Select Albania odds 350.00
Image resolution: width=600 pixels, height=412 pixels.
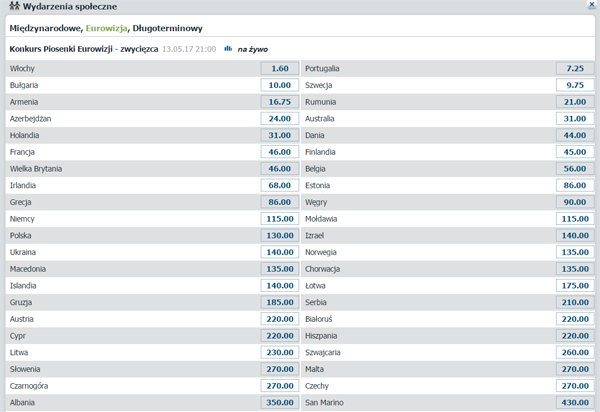click(x=280, y=402)
